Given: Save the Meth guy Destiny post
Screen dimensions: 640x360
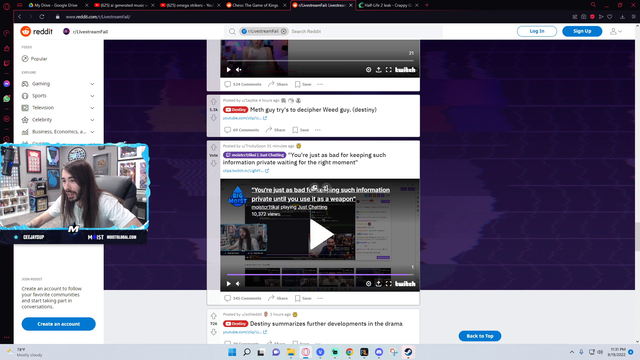Looking at the screenshot, I should tap(301, 130).
